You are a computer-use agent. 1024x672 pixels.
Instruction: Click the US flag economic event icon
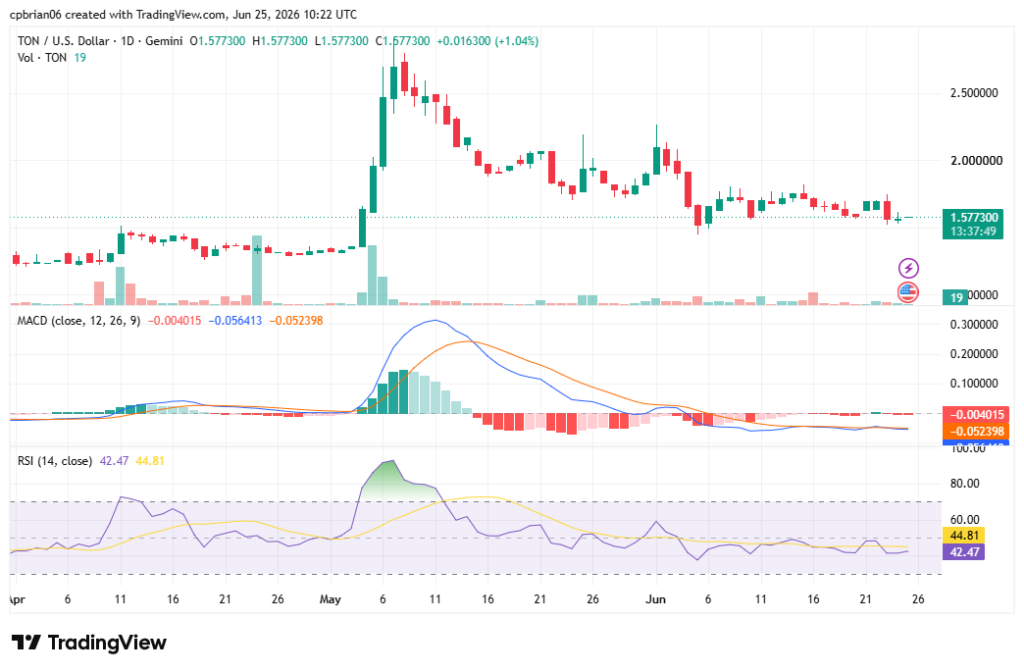tap(908, 291)
